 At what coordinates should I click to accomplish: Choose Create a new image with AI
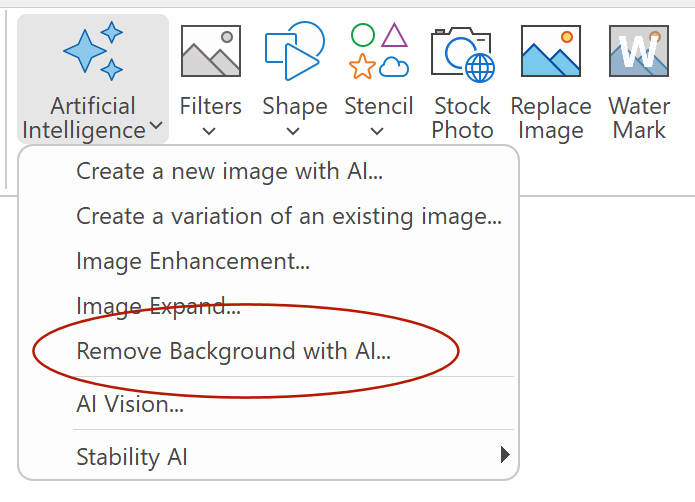229,171
